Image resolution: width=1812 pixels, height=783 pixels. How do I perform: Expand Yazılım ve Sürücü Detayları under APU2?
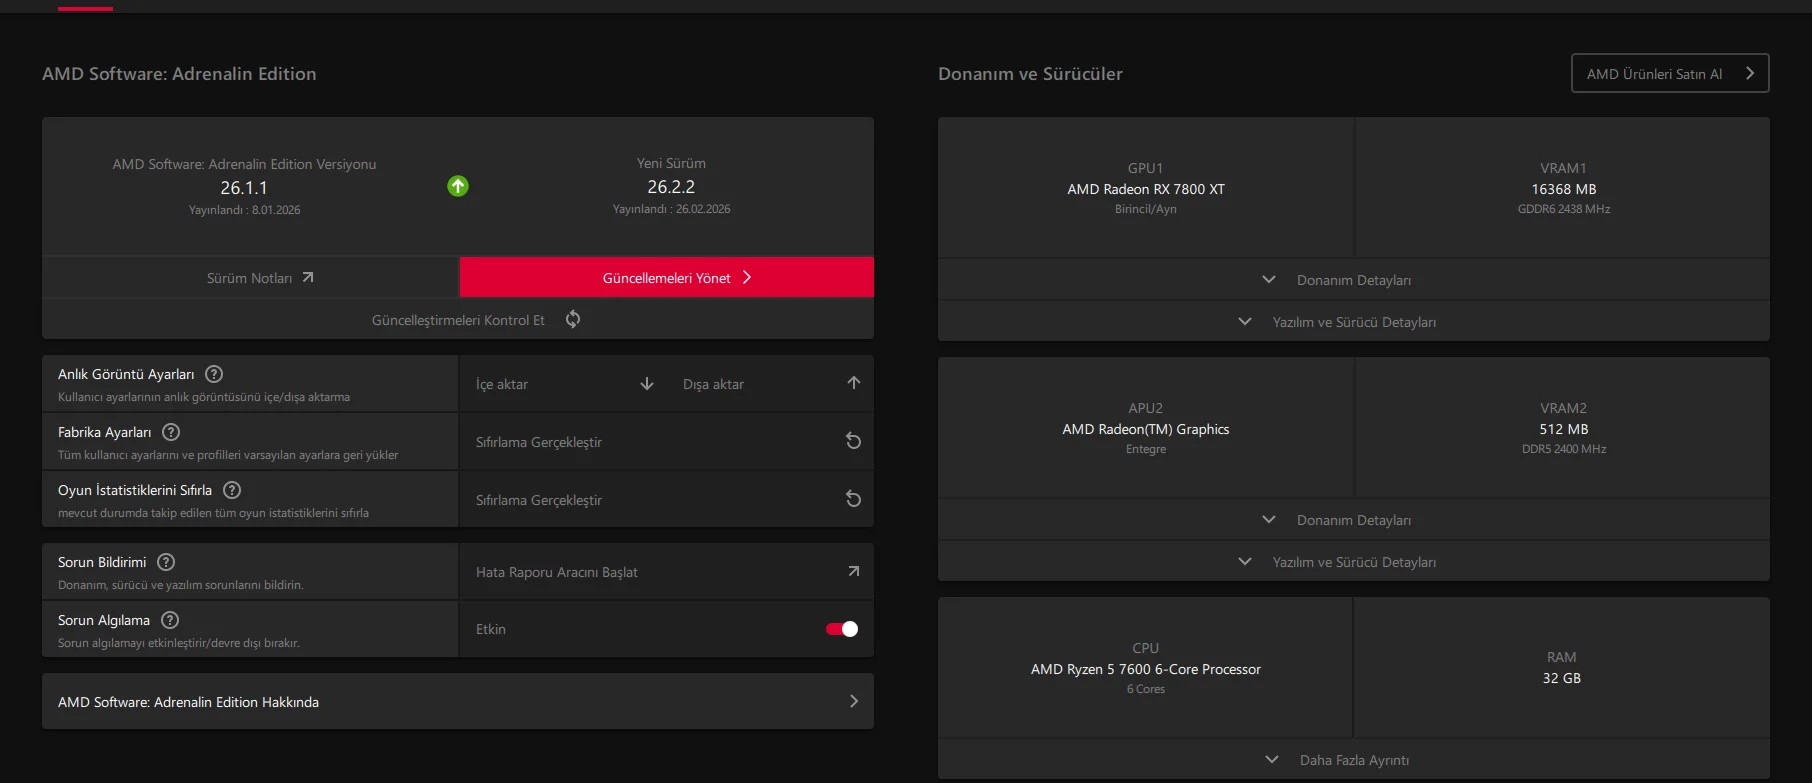click(1354, 562)
